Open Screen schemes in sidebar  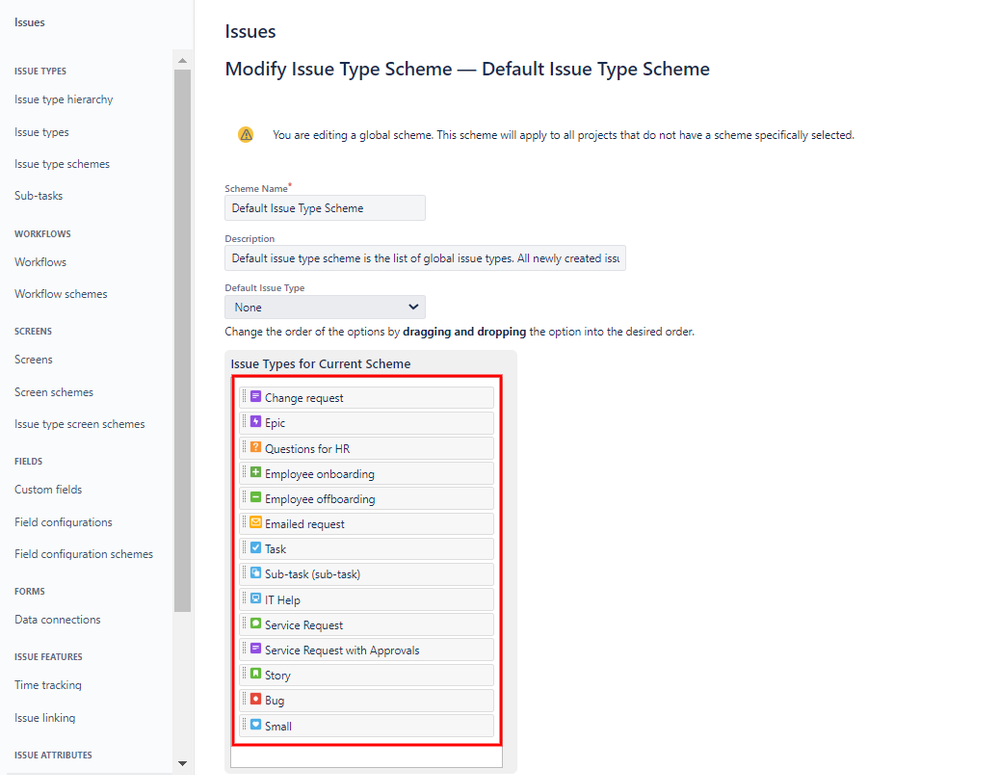click(x=54, y=392)
